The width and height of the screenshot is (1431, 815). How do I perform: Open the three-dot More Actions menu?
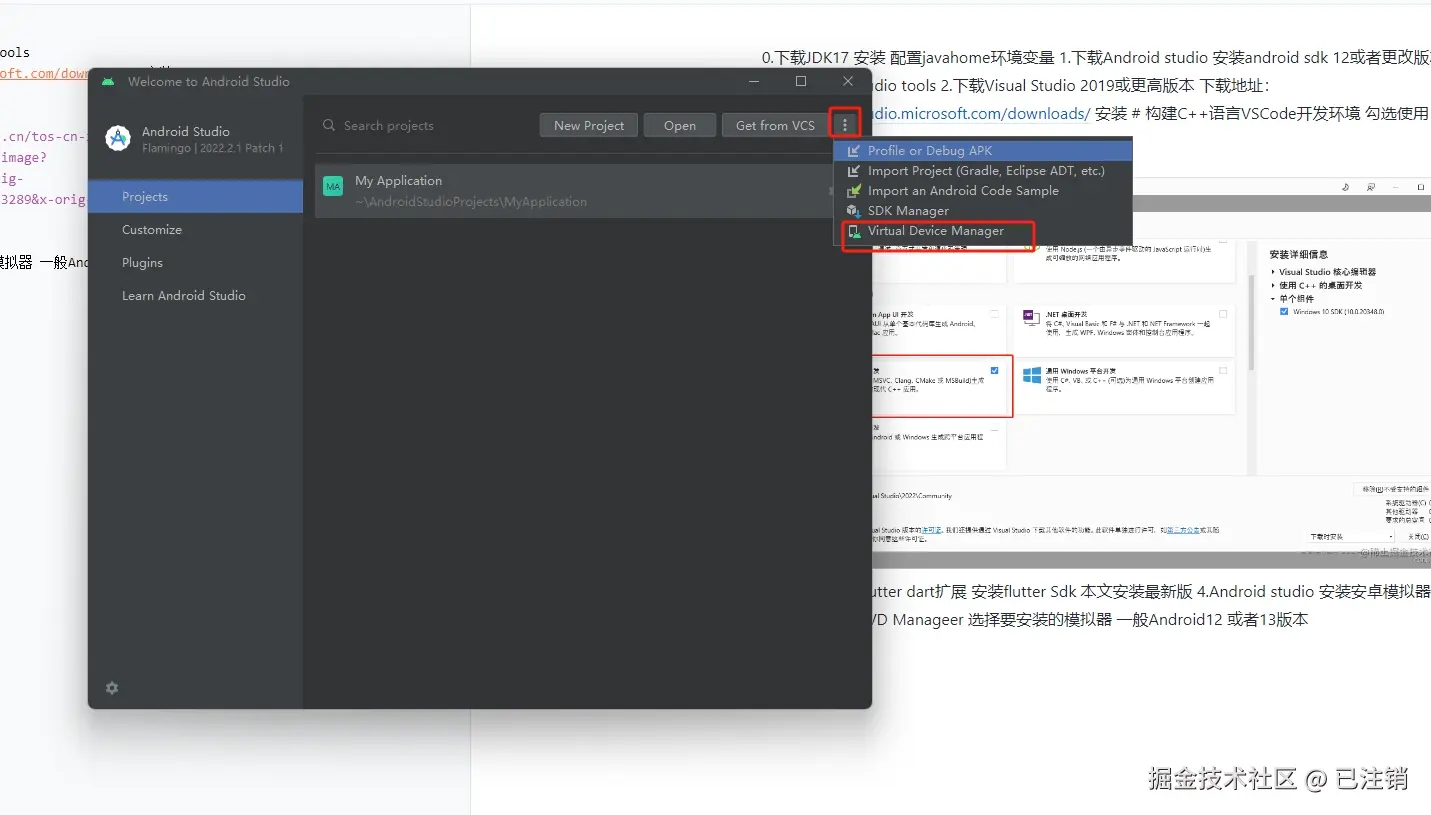point(845,123)
